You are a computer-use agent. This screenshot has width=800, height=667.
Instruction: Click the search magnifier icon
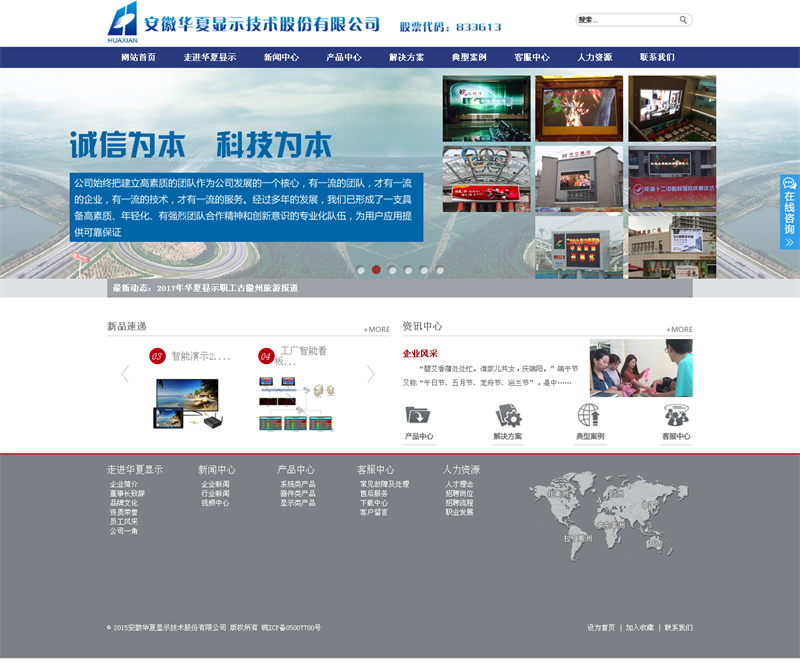pyautogui.click(x=683, y=20)
